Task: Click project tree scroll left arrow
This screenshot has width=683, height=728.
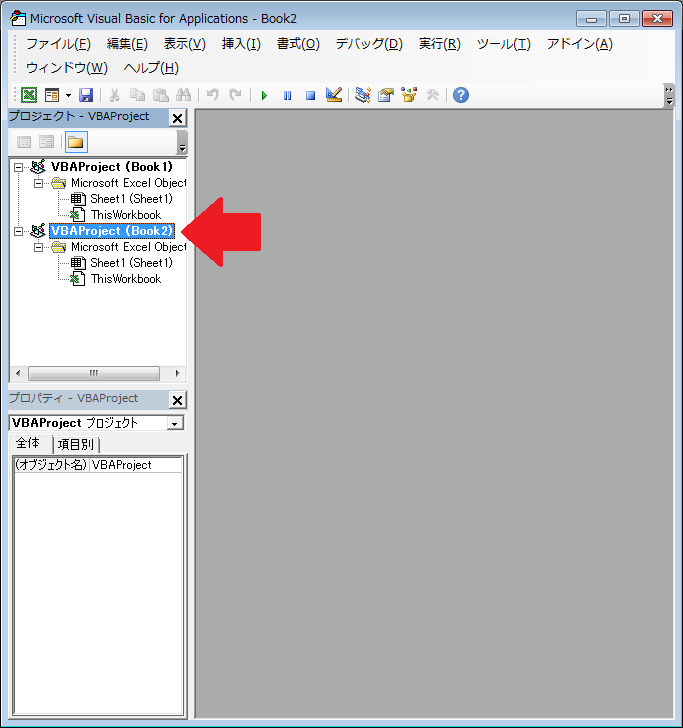Action: pos(18,373)
